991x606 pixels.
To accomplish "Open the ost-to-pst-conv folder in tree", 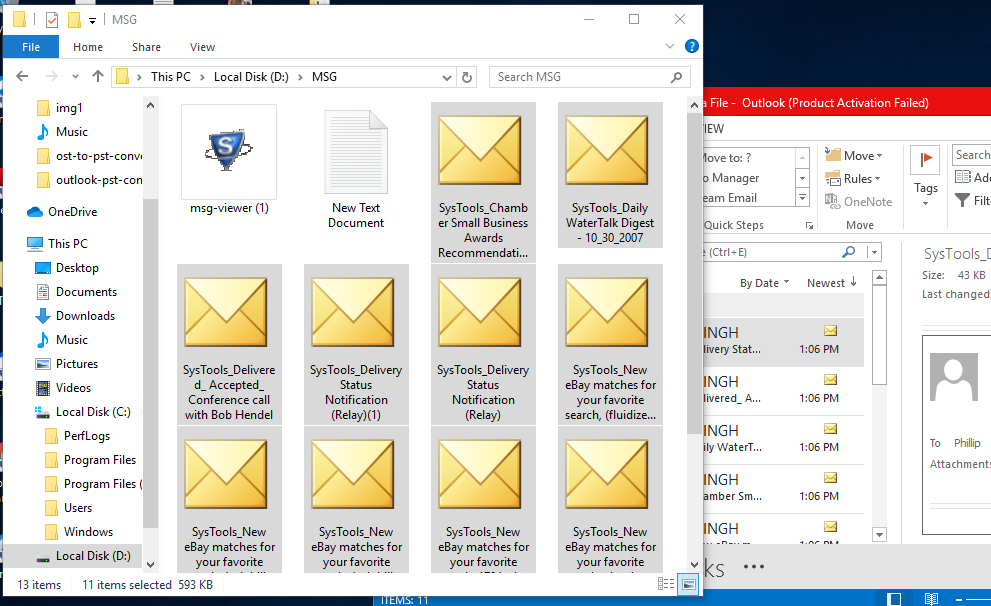I will pos(89,155).
